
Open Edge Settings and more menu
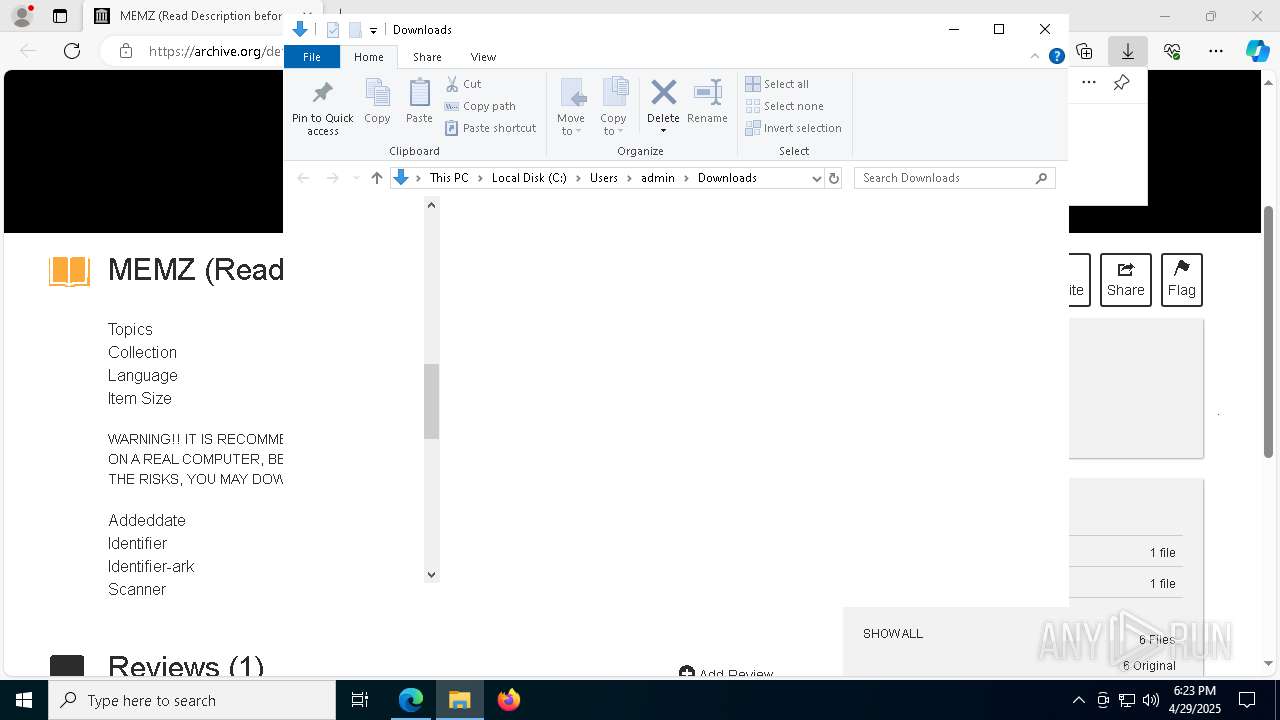click(1216, 51)
